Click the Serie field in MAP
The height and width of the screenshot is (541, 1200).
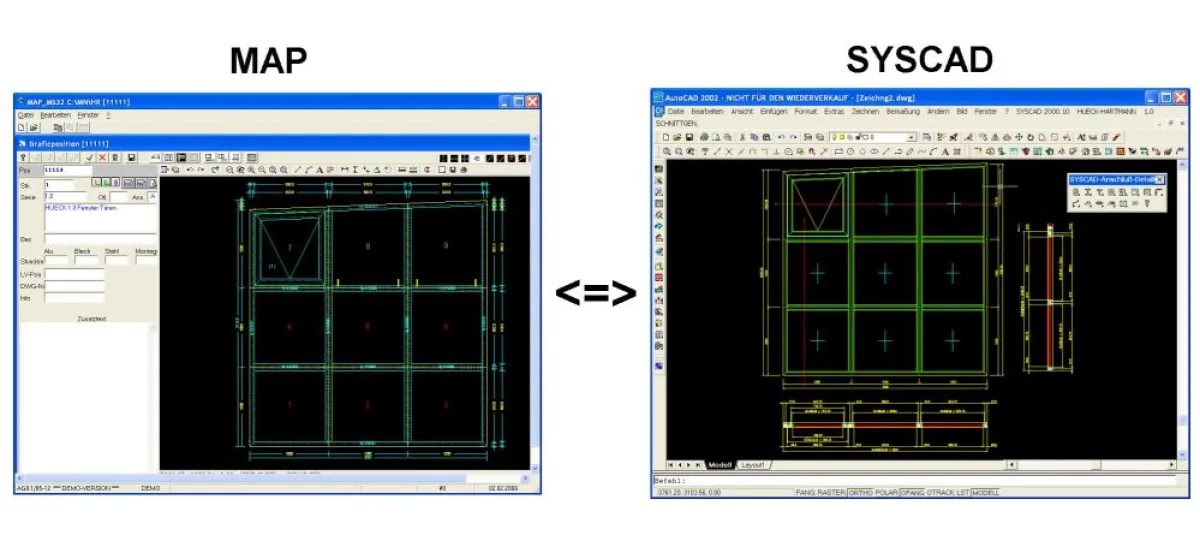pyautogui.click(x=66, y=197)
